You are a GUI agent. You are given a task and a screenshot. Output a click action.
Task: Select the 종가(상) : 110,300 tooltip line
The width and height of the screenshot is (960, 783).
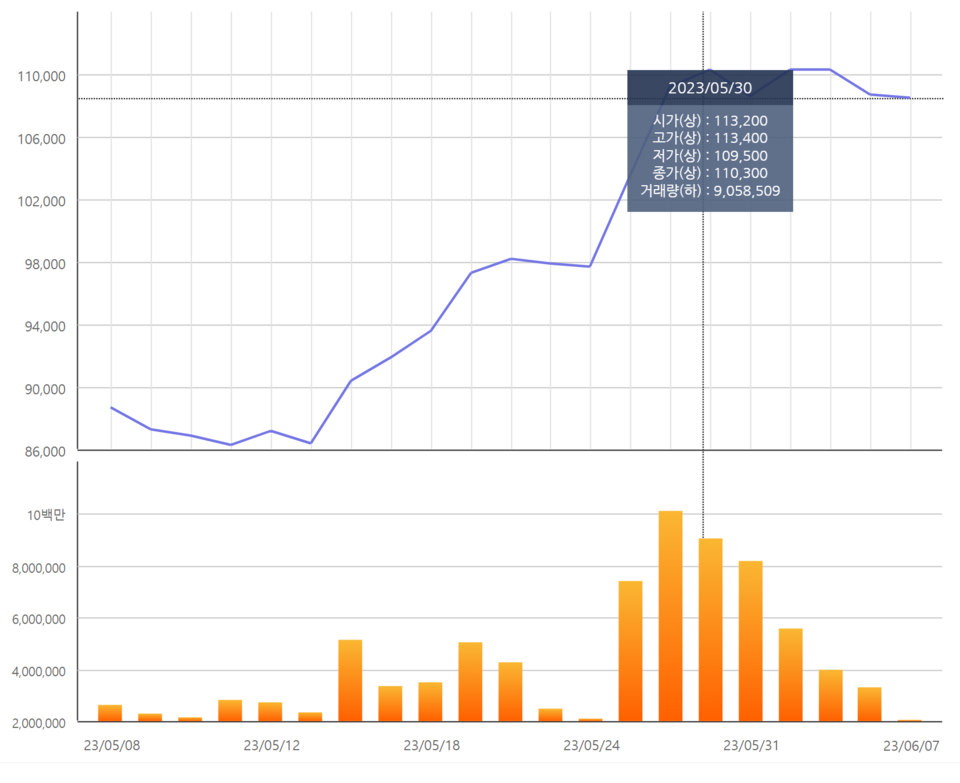pos(710,173)
